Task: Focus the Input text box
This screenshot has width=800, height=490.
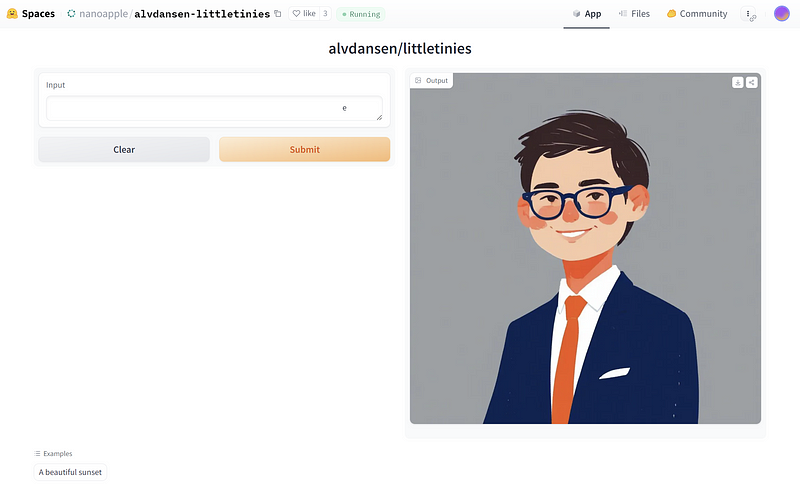Action: [x=214, y=108]
